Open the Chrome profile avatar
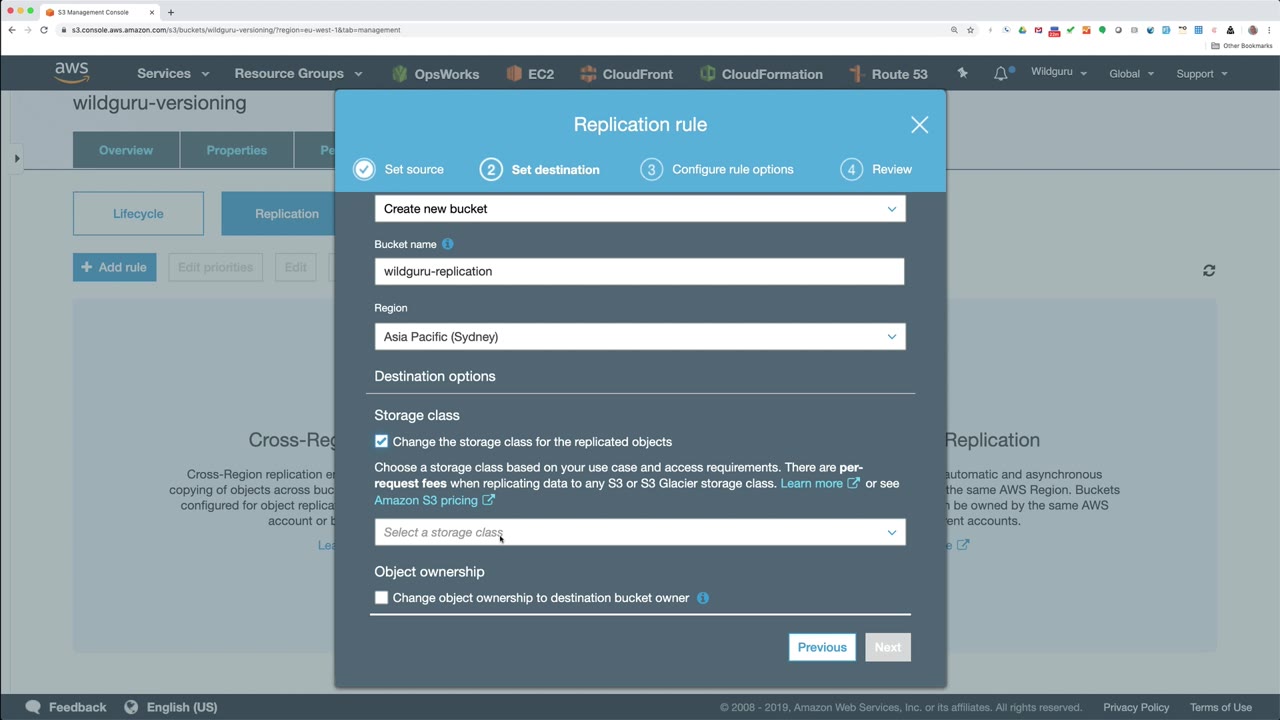 1253,30
